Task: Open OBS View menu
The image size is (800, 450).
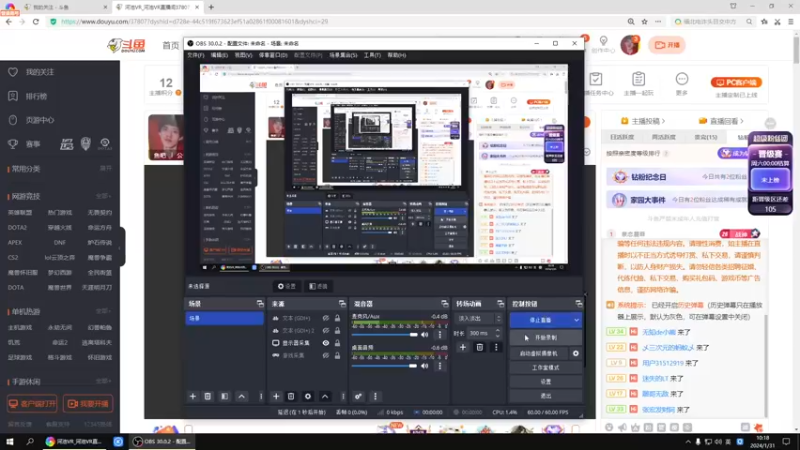Action: point(243,55)
